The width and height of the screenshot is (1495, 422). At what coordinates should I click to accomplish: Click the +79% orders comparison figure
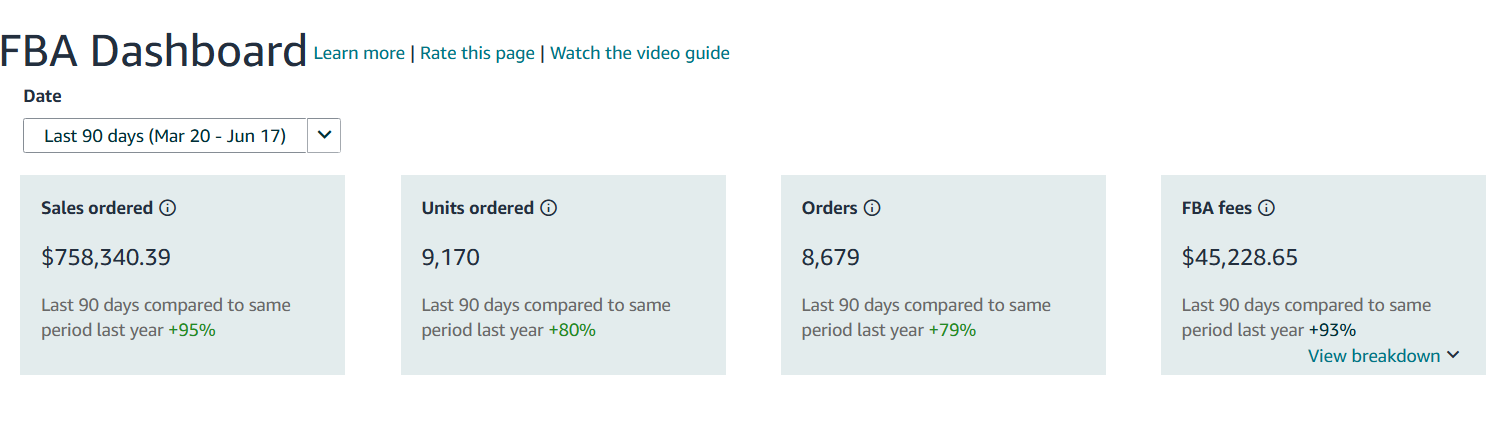952,330
